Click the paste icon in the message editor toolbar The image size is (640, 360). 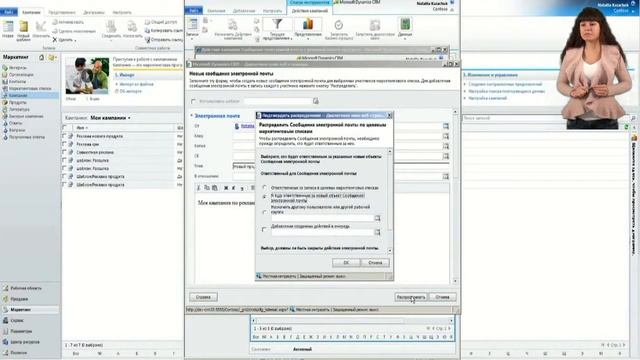(215, 188)
